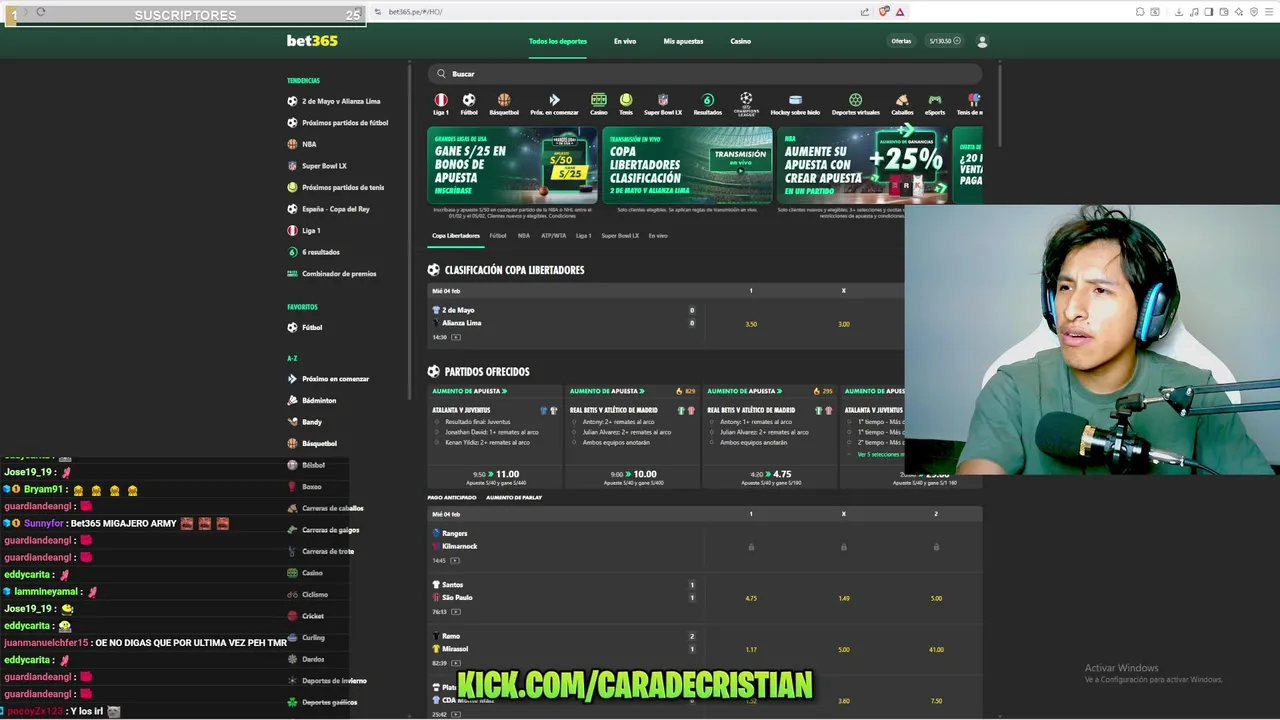The width and height of the screenshot is (1280, 720).
Task: Open NBA in the Tendencias sidebar
Action: tap(309, 144)
